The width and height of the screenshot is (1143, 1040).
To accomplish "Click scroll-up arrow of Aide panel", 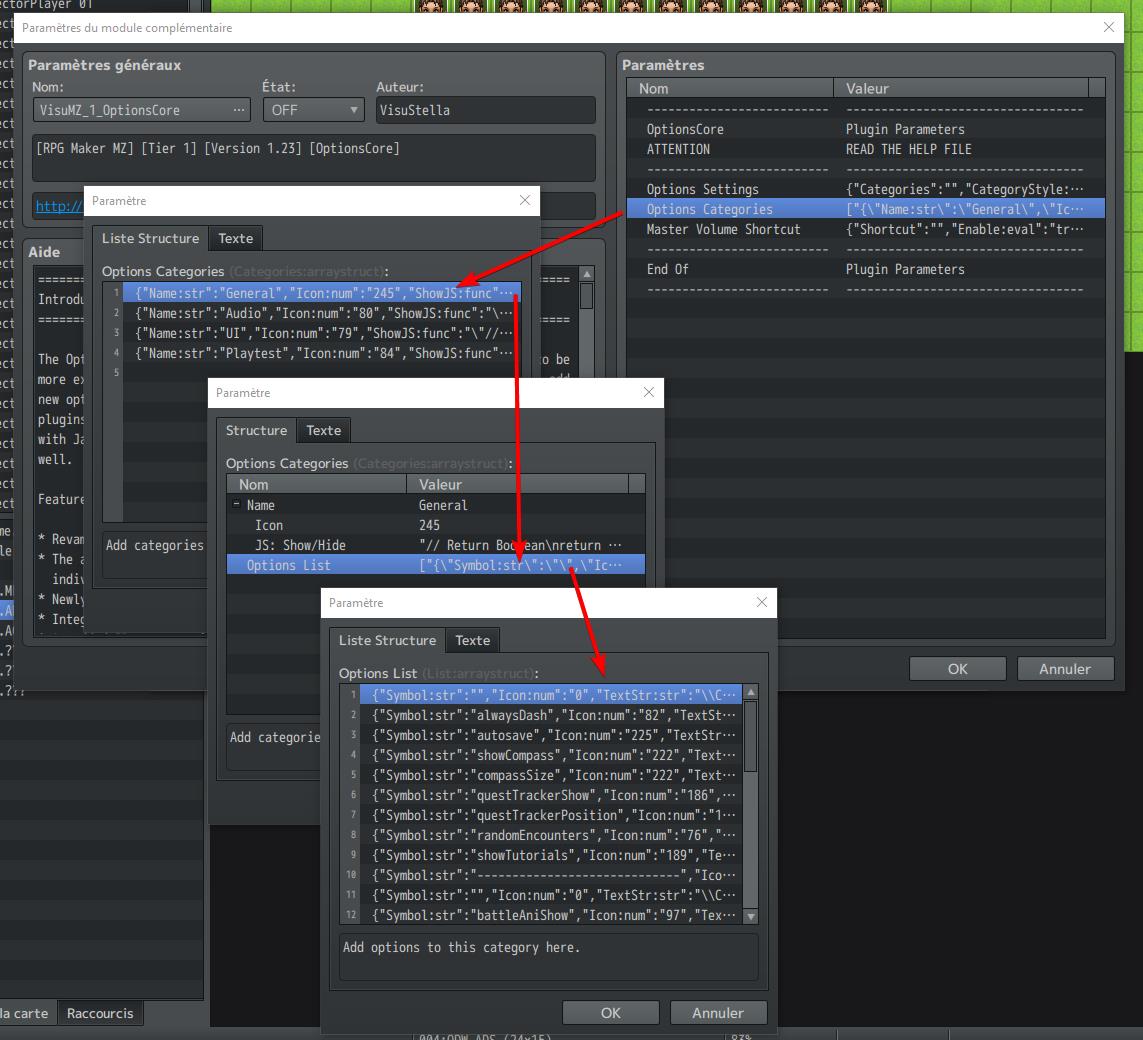I will click(587, 274).
